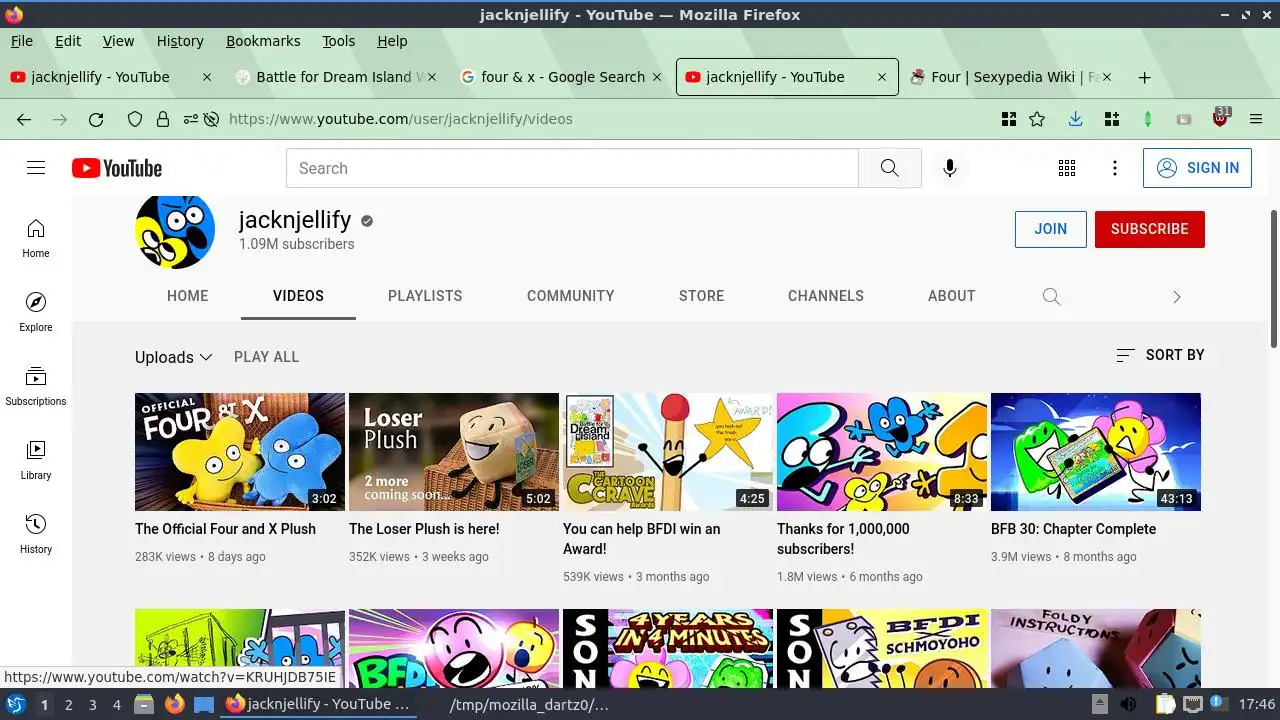The image size is (1280, 720).
Task: Click the YouTube logo
Action: (x=117, y=168)
